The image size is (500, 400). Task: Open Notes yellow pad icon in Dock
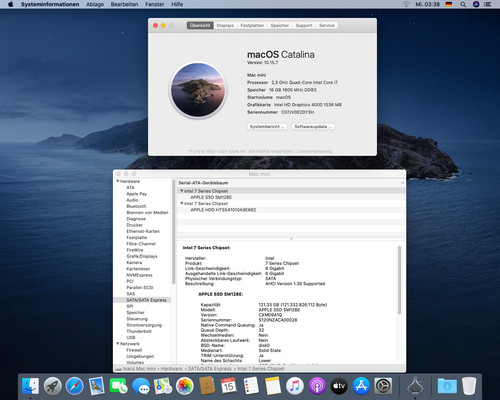pos(273,386)
